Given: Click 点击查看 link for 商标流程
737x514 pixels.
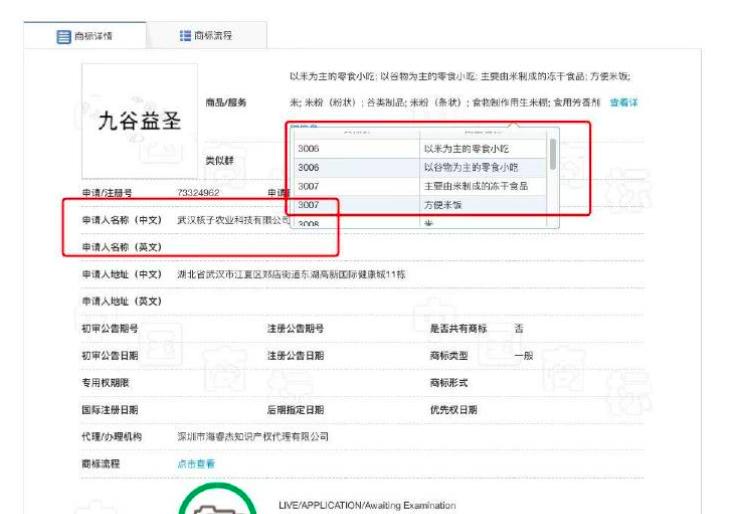Looking at the screenshot, I should pos(195,463).
